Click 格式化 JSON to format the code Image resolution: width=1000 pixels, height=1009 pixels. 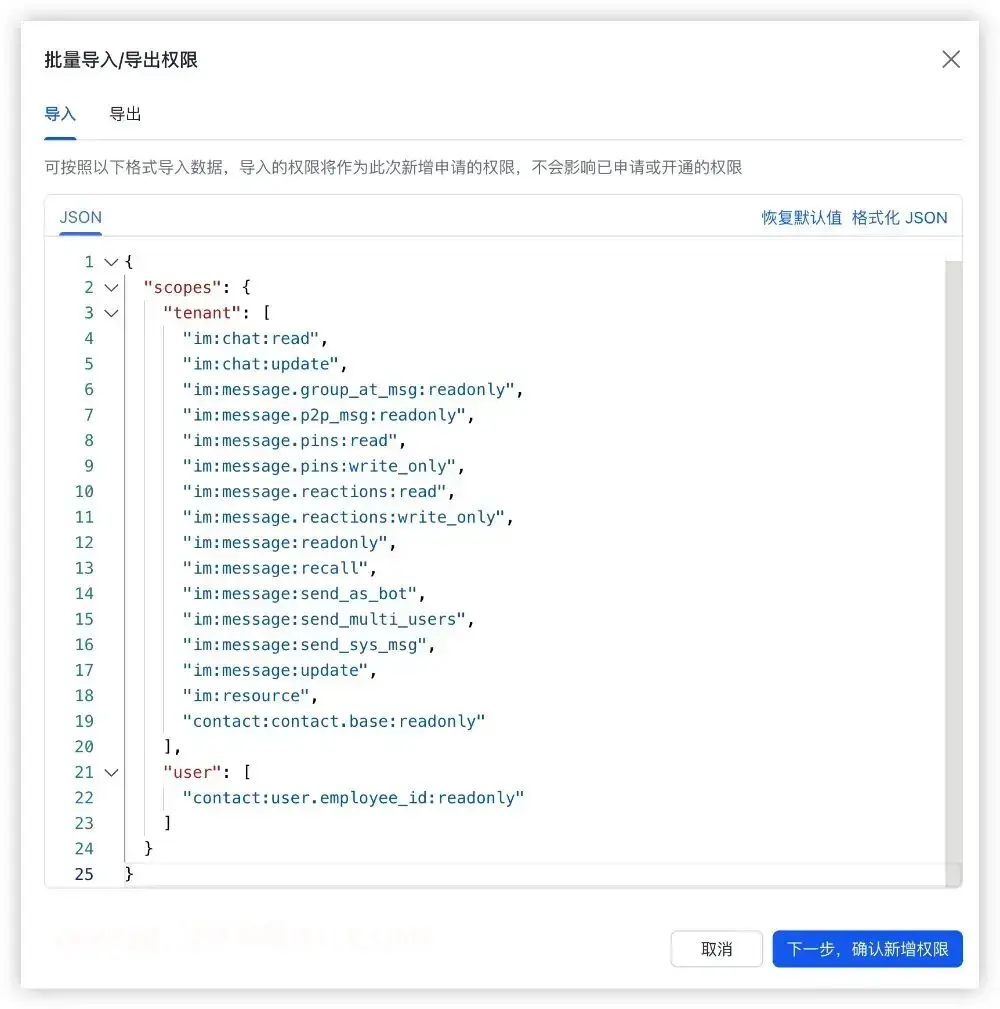(898, 217)
